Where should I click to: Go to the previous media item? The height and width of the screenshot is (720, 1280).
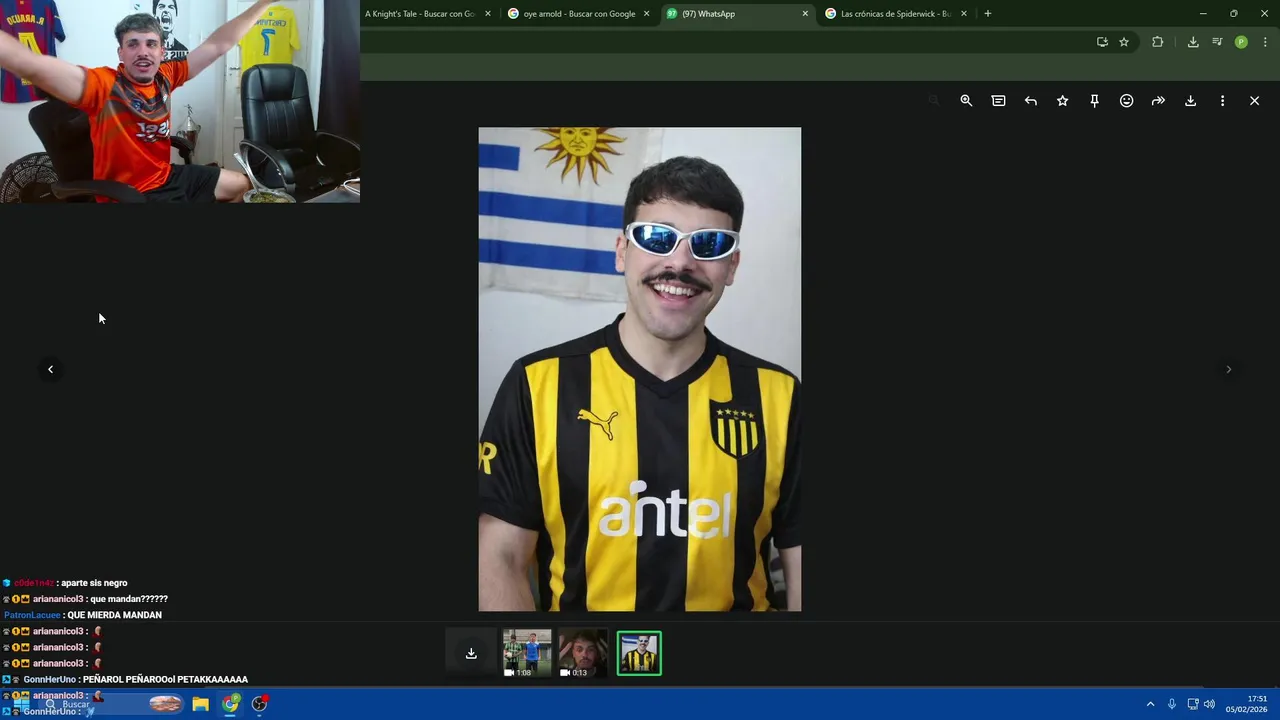[50, 369]
